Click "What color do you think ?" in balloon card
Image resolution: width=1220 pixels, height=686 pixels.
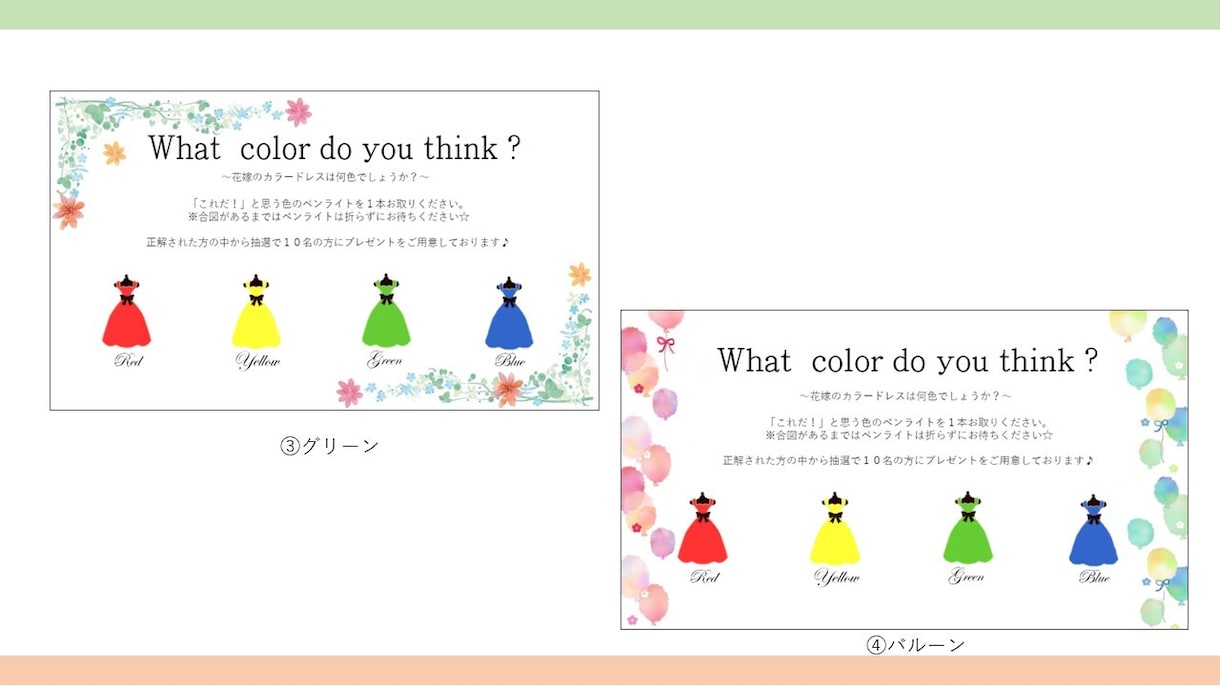[x=908, y=361]
